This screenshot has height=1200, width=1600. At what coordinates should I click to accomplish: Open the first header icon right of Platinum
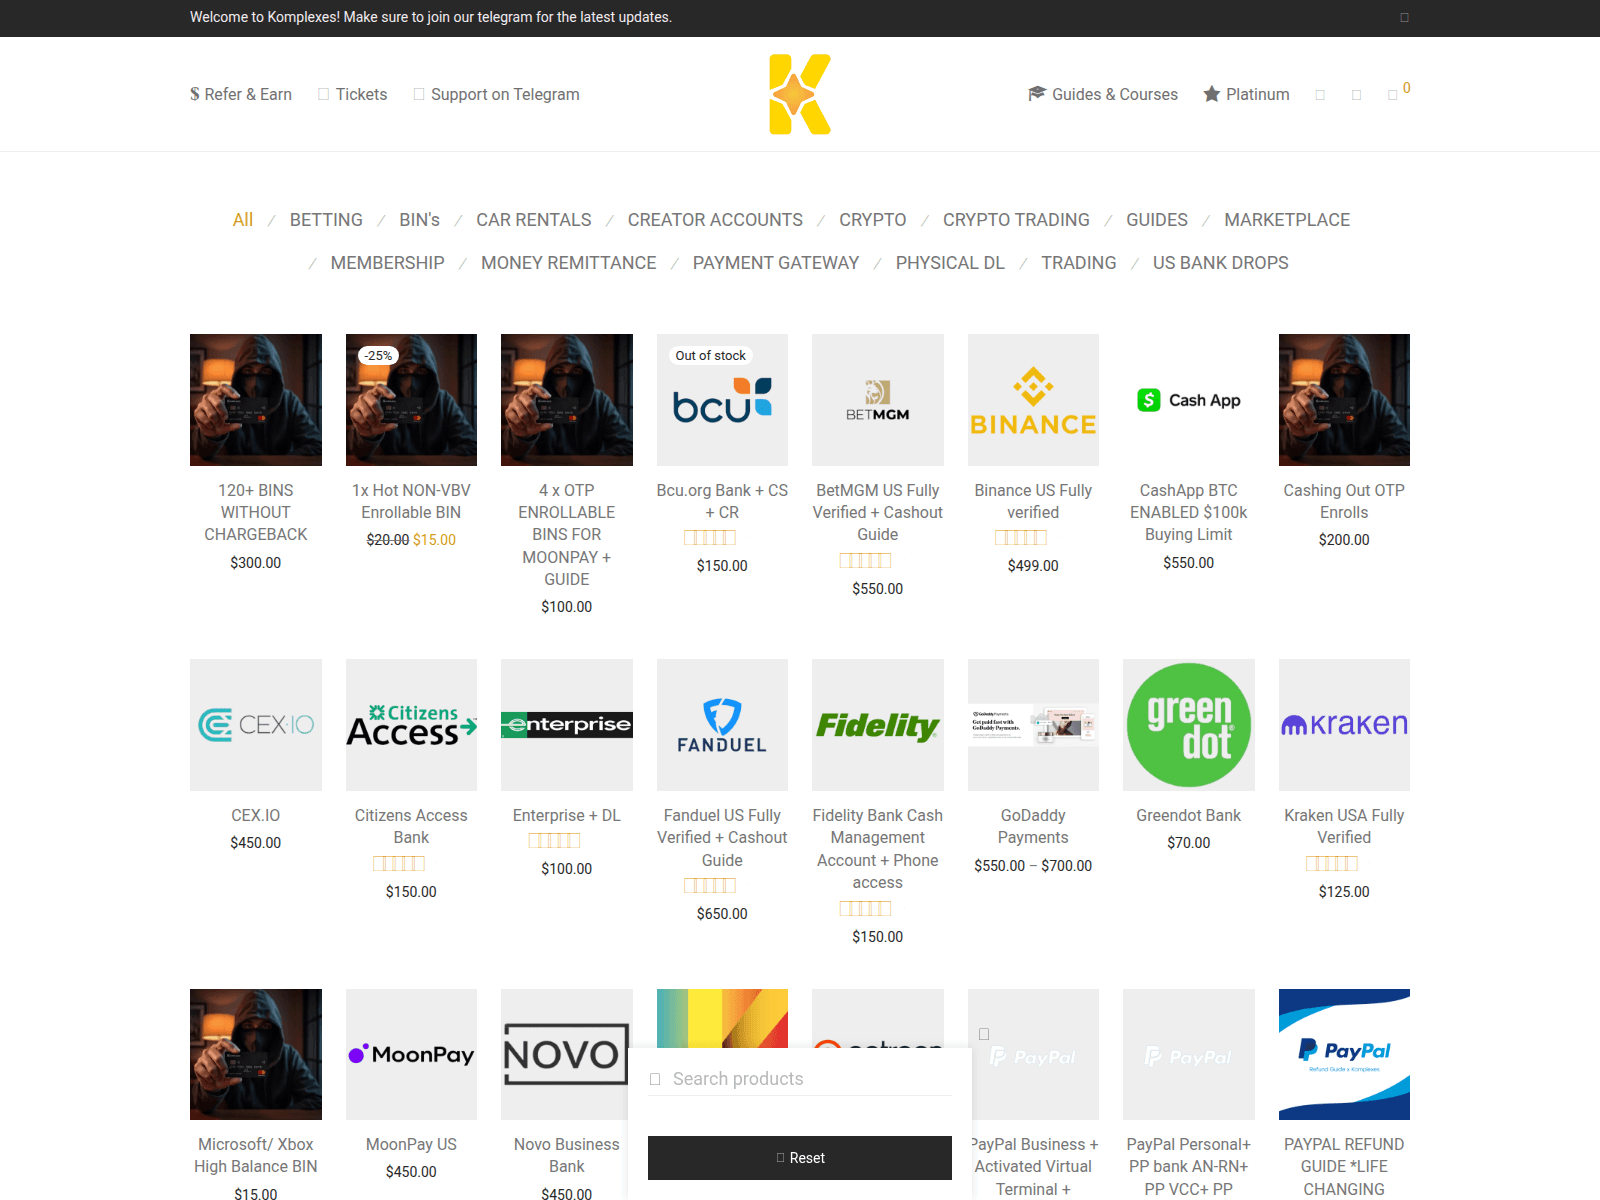1320,95
